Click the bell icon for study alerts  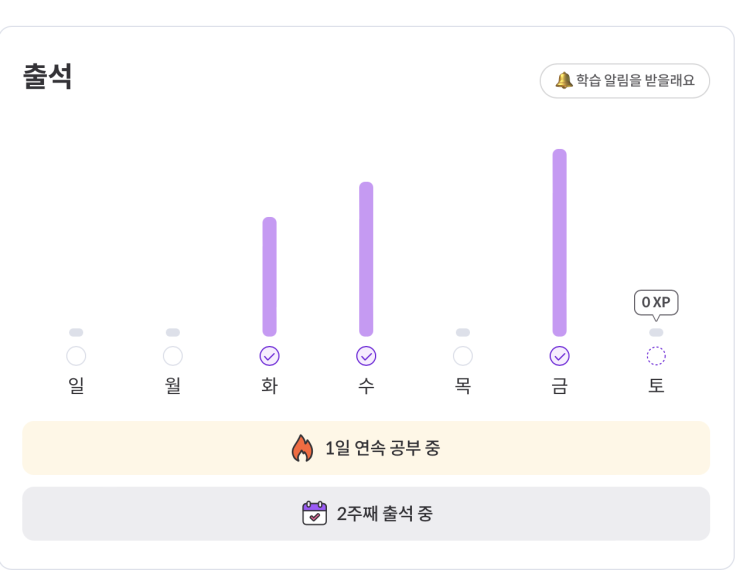[564, 80]
